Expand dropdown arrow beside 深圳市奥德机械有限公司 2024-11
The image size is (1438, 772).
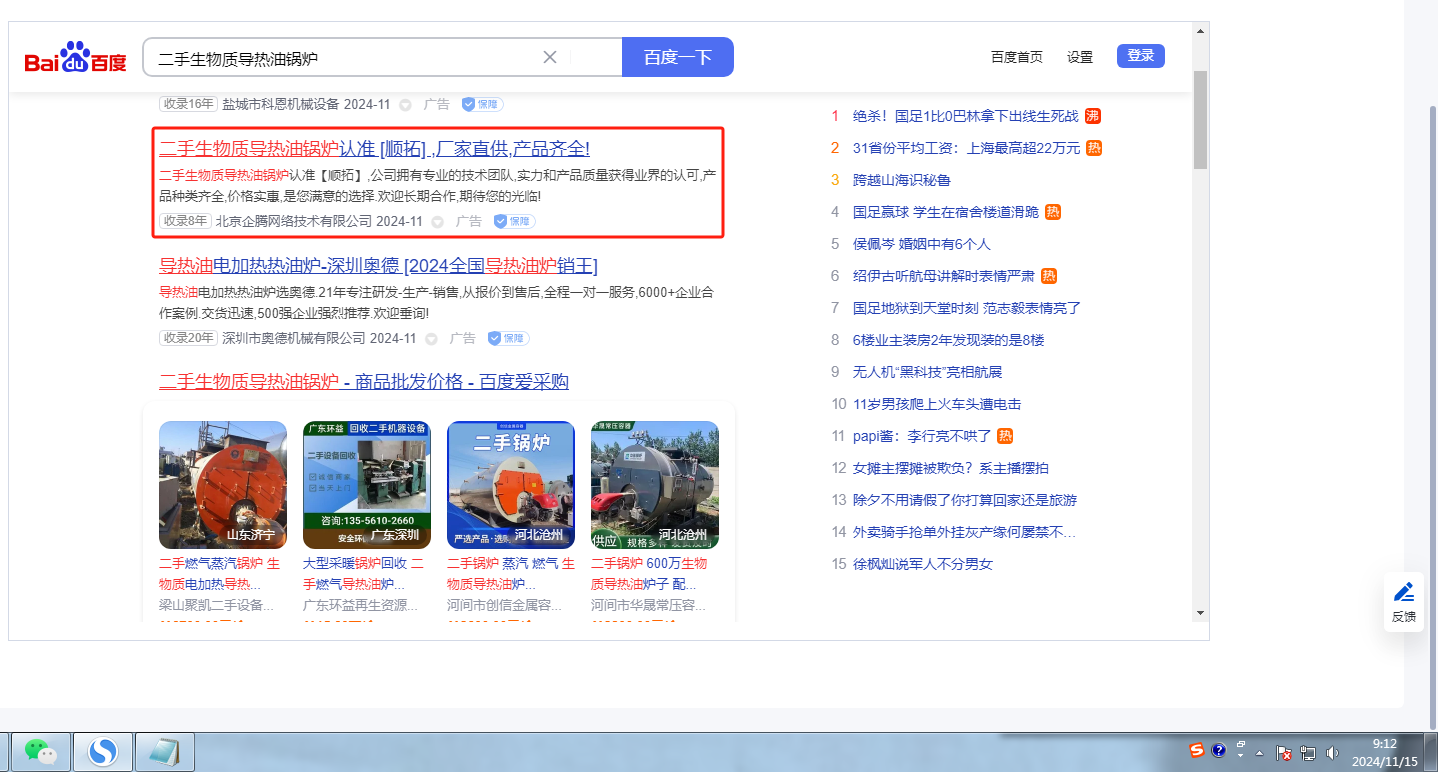coord(431,339)
